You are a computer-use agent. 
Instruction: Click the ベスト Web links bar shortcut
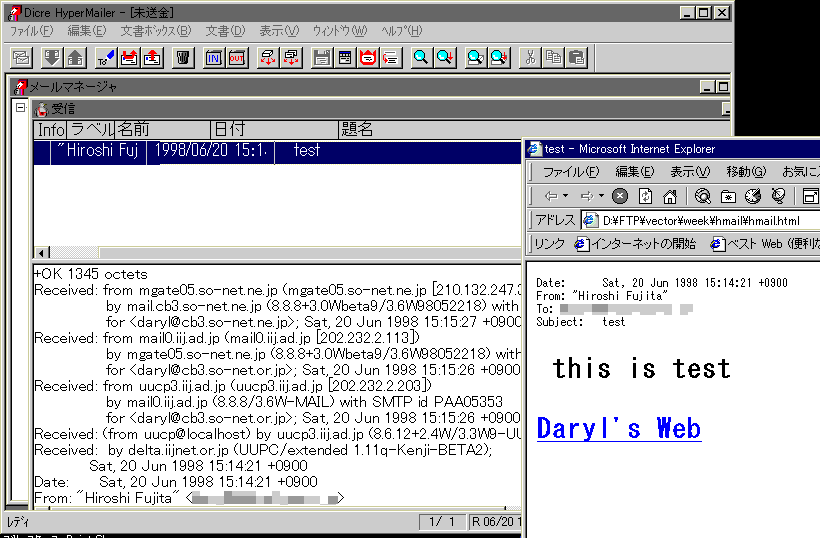(x=764, y=244)
